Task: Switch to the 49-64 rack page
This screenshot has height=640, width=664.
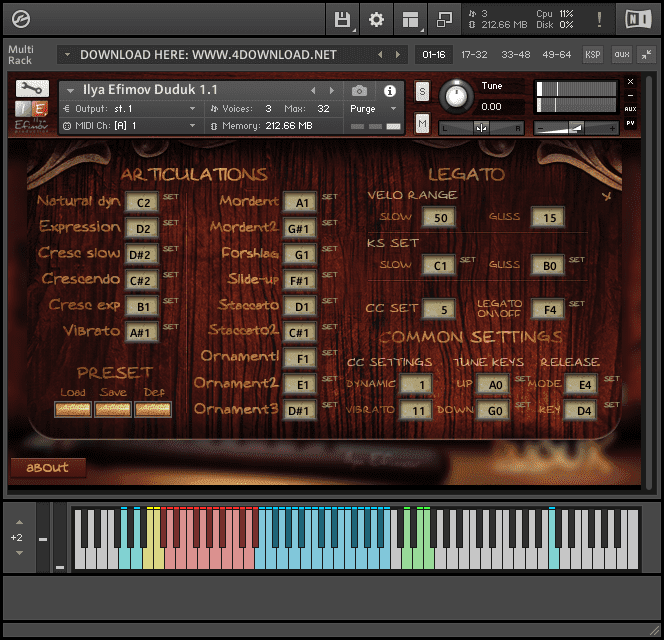Action: click(556, 55)
